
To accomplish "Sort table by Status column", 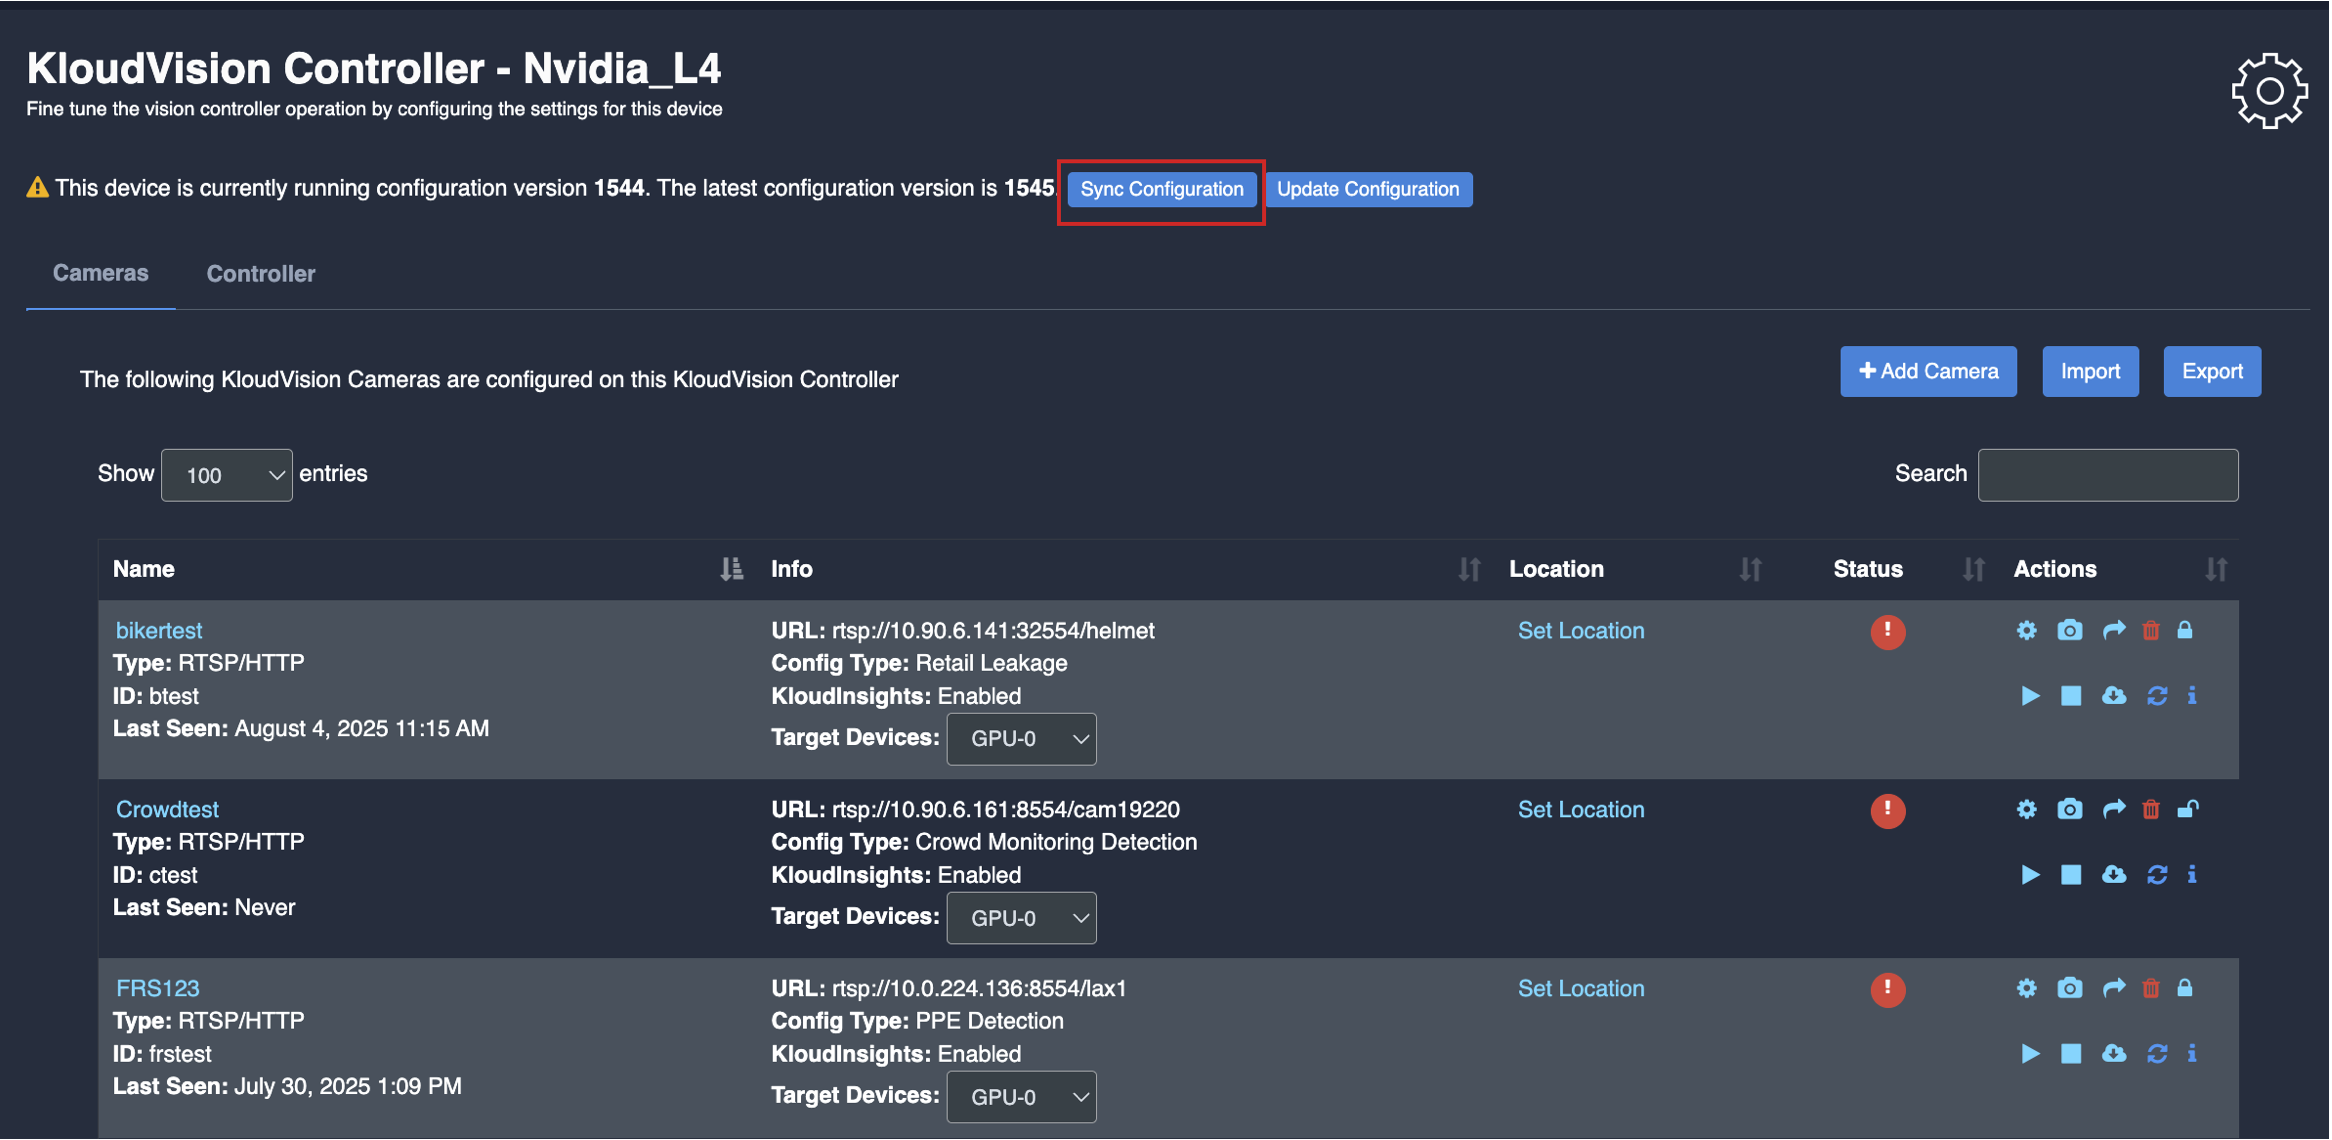I will pyautogui.click(x=1972, y=569).
